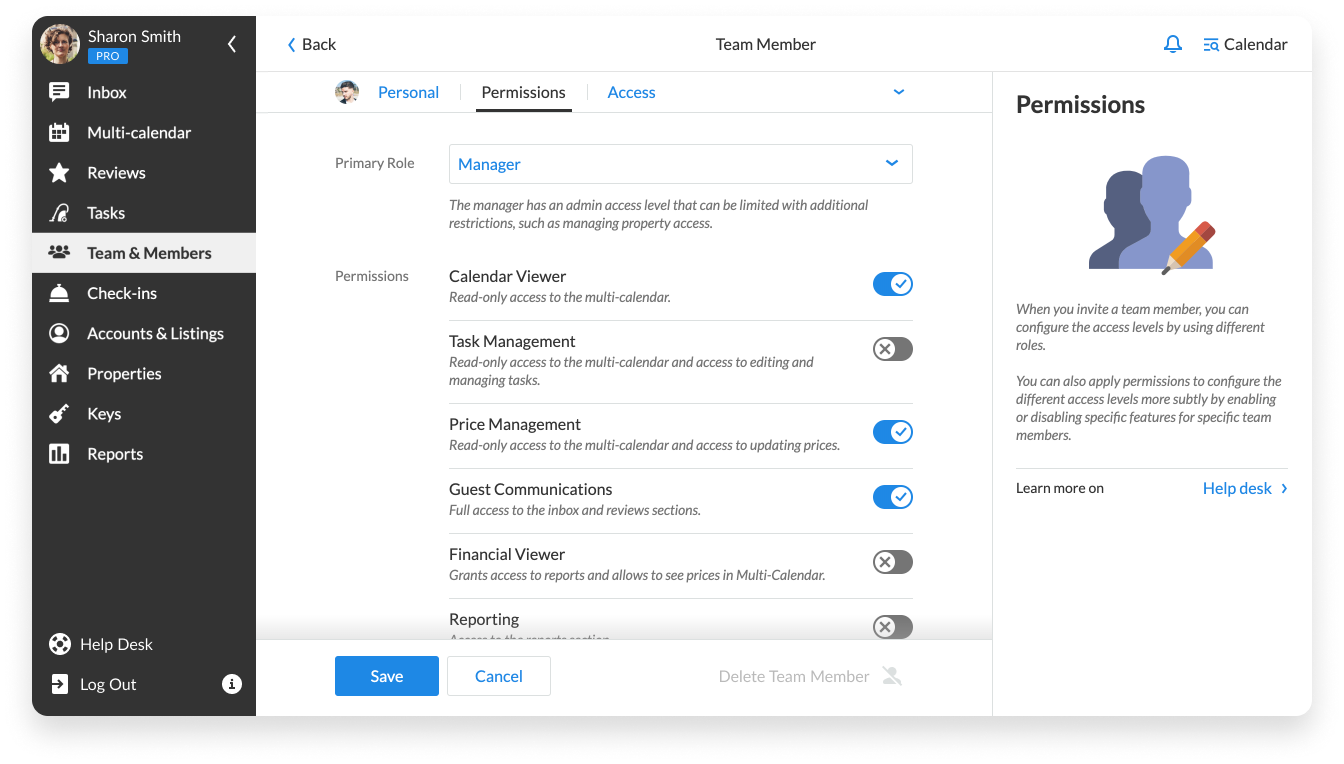Click Sharon Smith's profile photo

pyautogui.click(x=60, y=44)
